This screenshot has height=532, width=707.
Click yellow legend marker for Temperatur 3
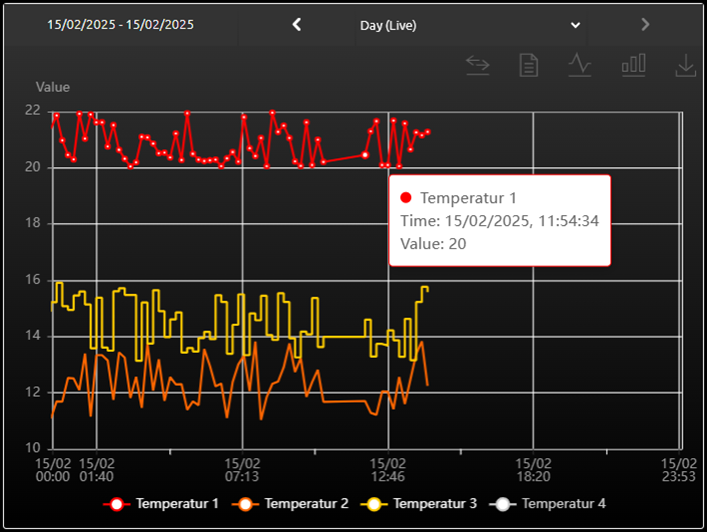375,504
